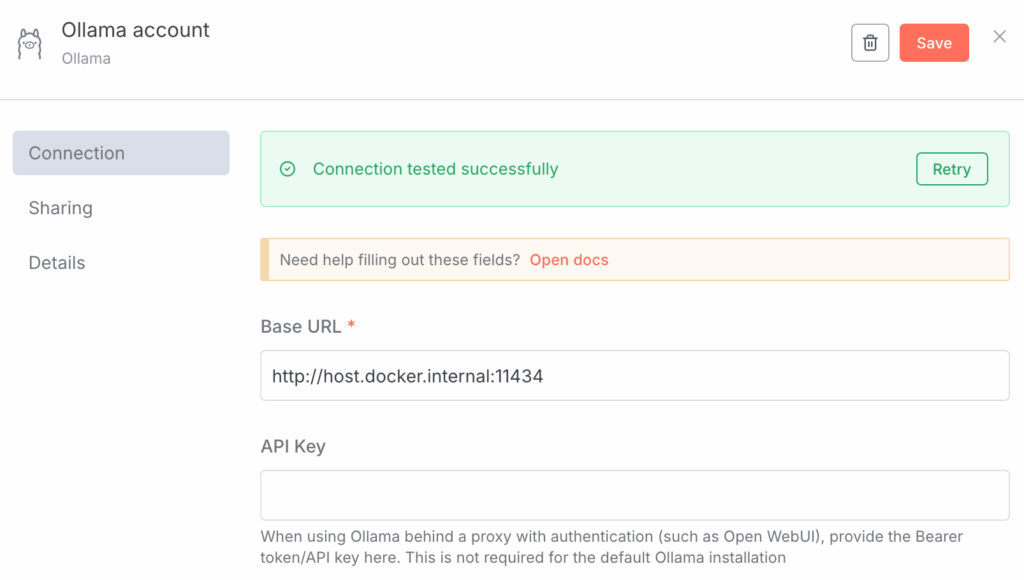This screenshot has height=580, width=1024.
Task: Click the trash delete credential icon
Action: 870,43
